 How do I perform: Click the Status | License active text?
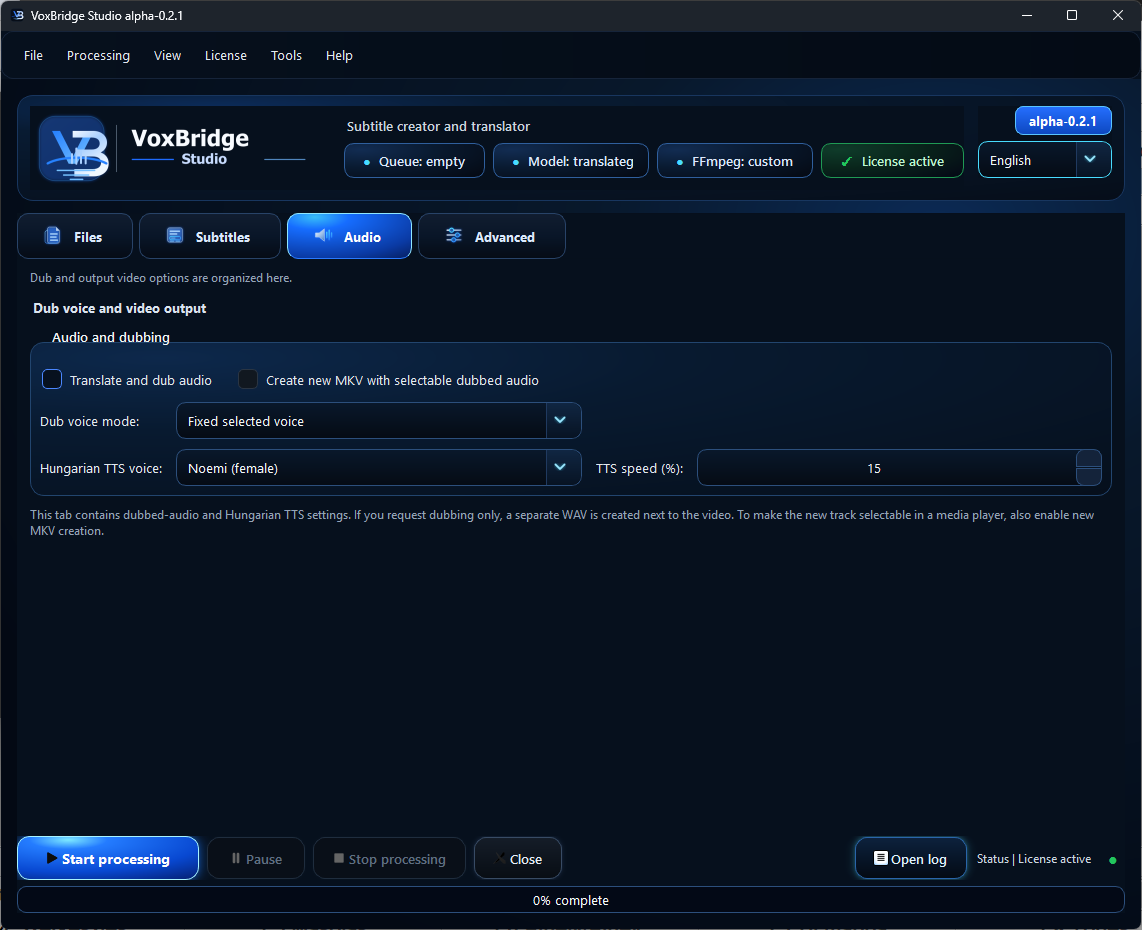click(1033, 859)
